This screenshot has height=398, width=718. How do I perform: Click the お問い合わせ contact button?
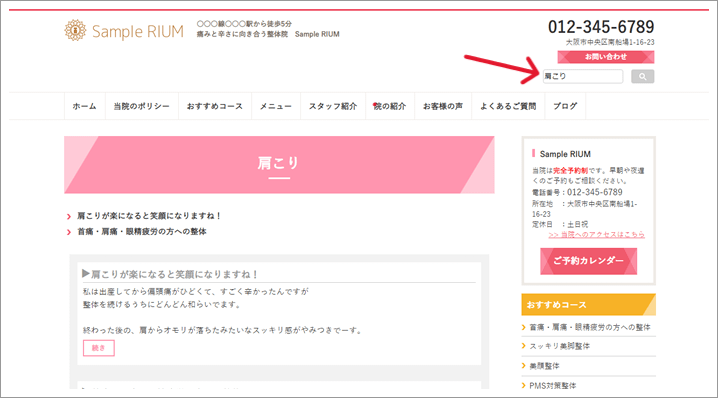click(x=605, y=57)
